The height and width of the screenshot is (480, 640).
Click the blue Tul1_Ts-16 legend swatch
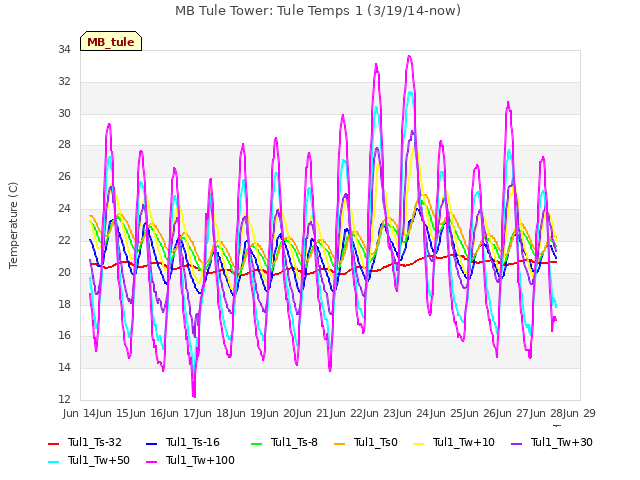[151, 444]
